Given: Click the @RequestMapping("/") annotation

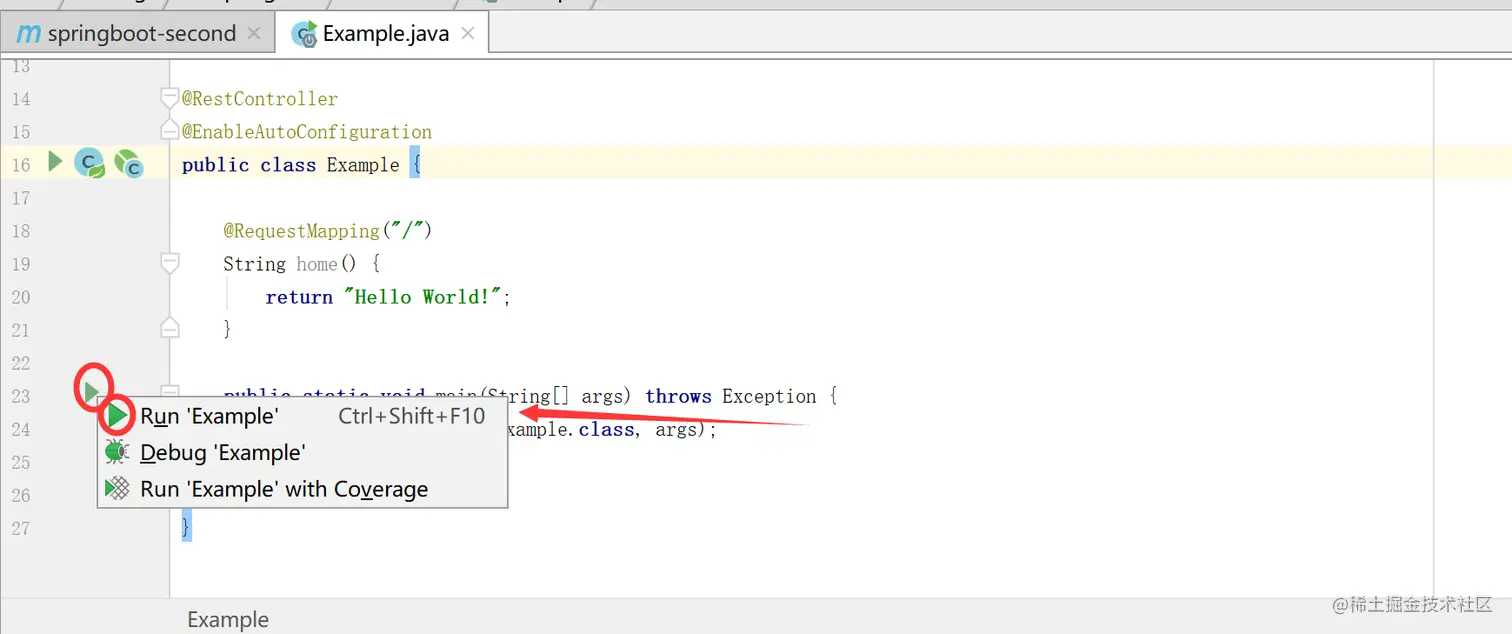Looking at the screenshot, I should pyautogui.click(x=327, y=231).
